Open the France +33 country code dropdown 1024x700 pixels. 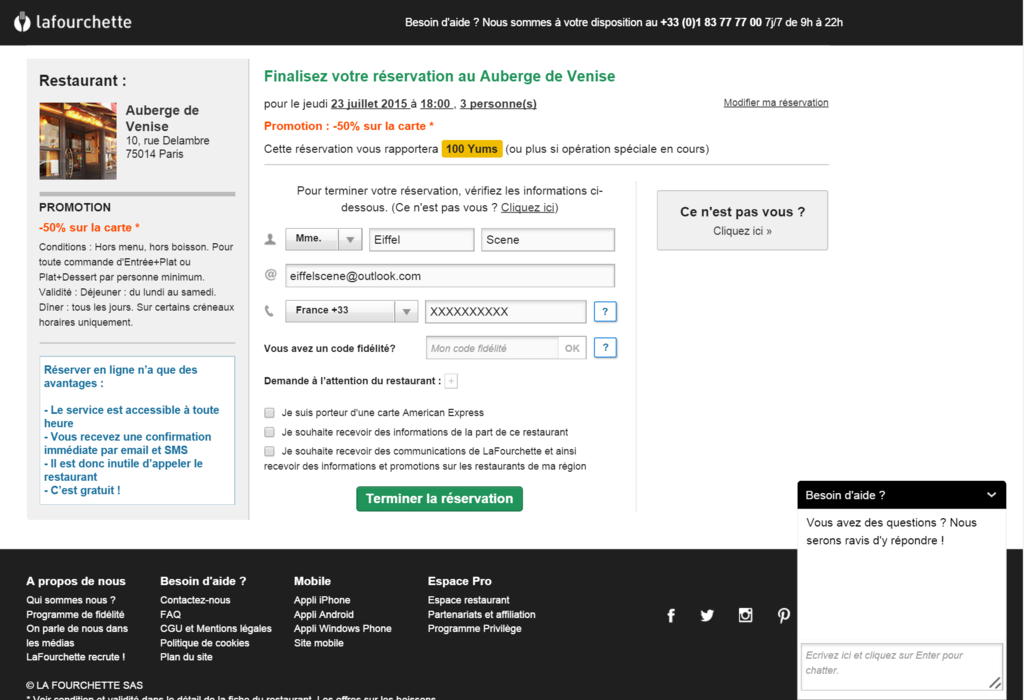coord(351,311)
